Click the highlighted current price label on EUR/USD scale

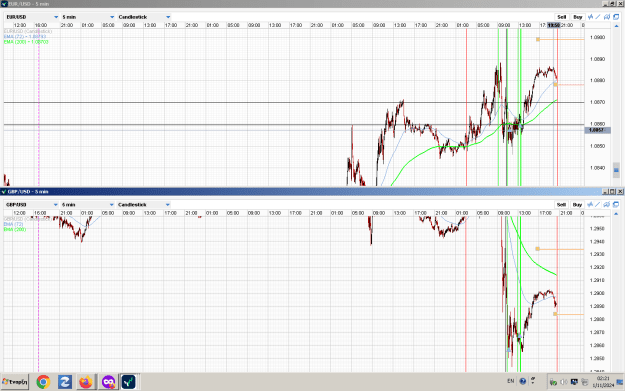tap(597, 130)
